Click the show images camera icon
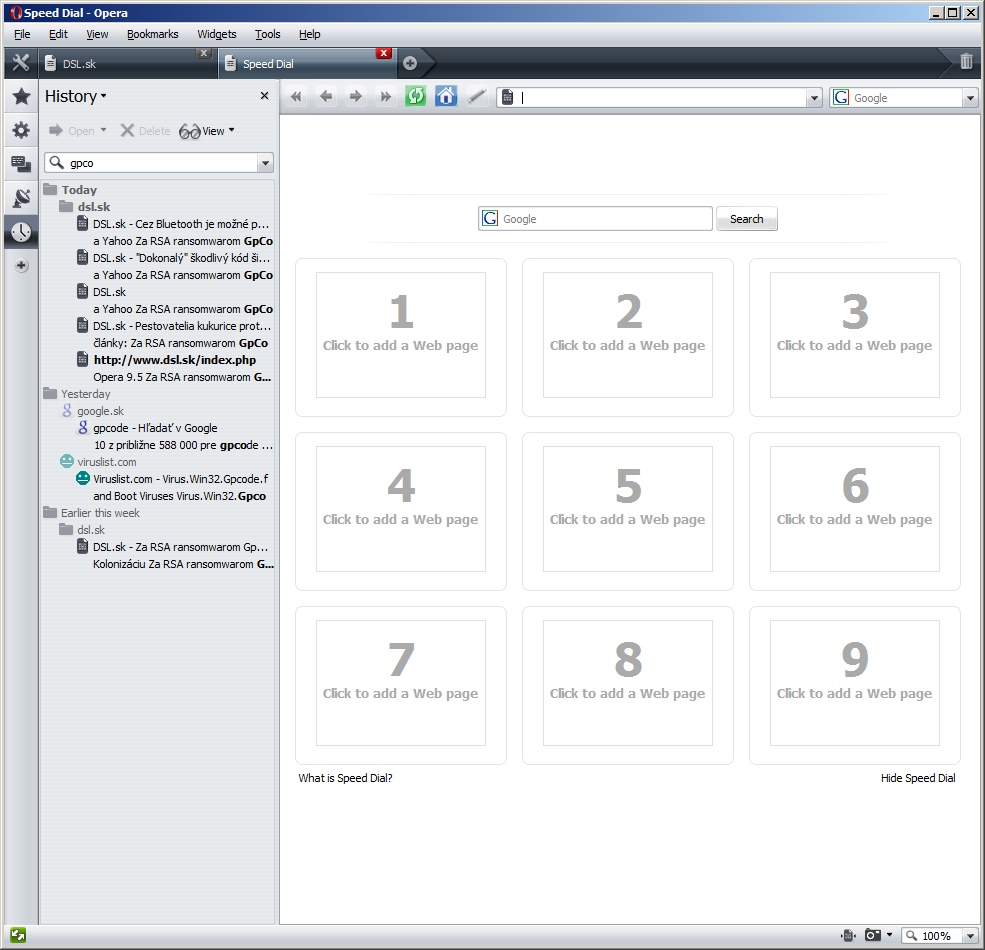The width and height of the screenshot is (985, 950). [x=873, y=935]
